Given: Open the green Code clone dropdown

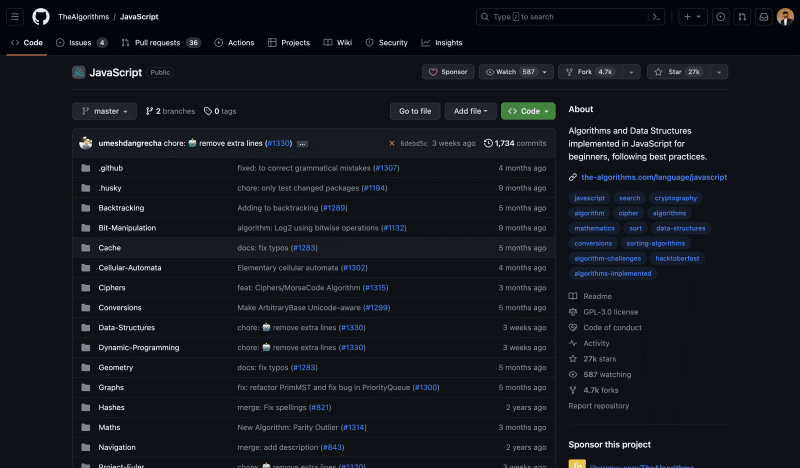Looking at the screenshot, I should 528,111.
